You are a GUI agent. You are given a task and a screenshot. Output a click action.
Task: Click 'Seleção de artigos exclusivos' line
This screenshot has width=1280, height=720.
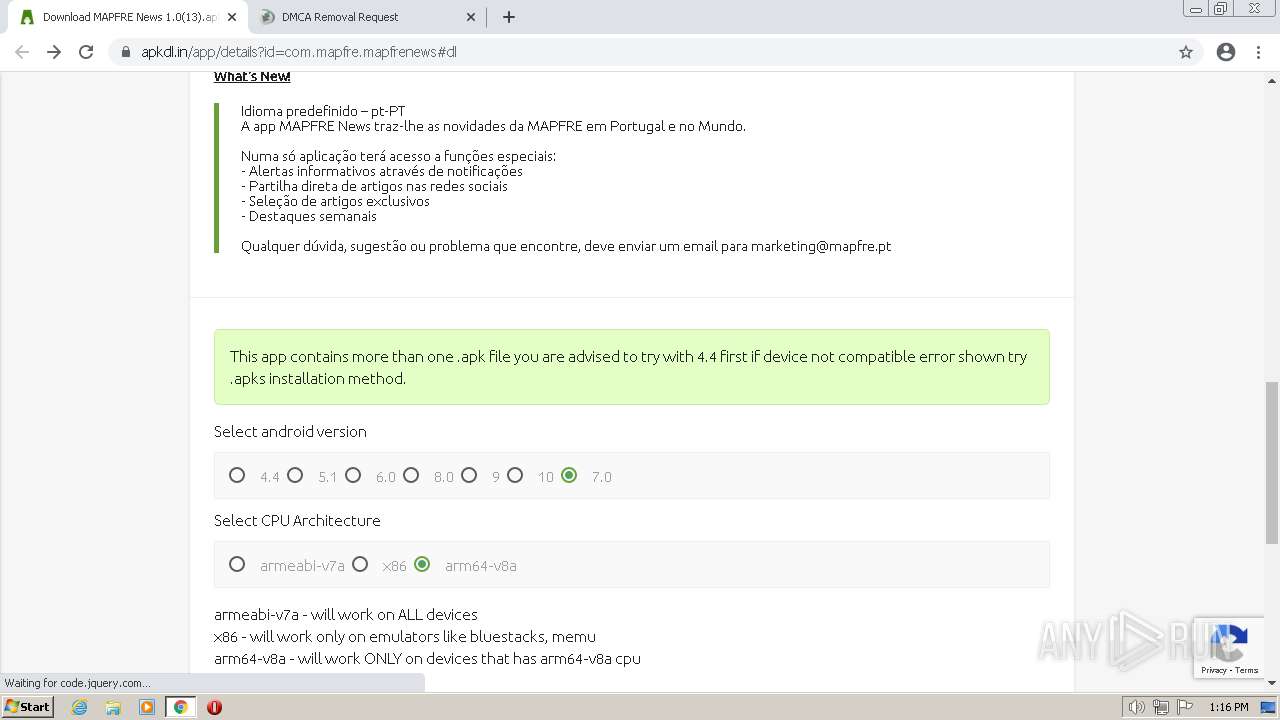[x=335, y=201]
